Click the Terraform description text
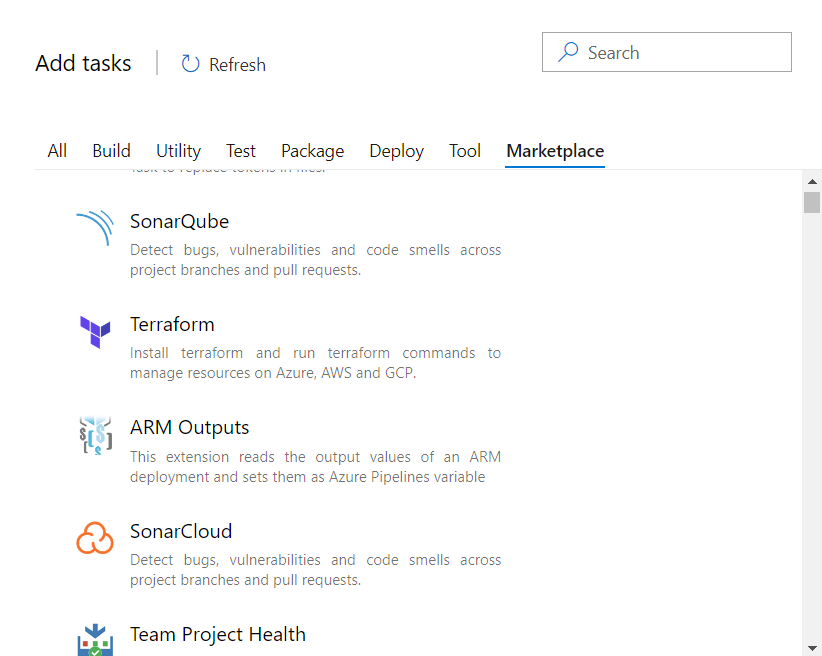Screen dimensions: 822x656 pyautogui.click(x=316, y=363)
